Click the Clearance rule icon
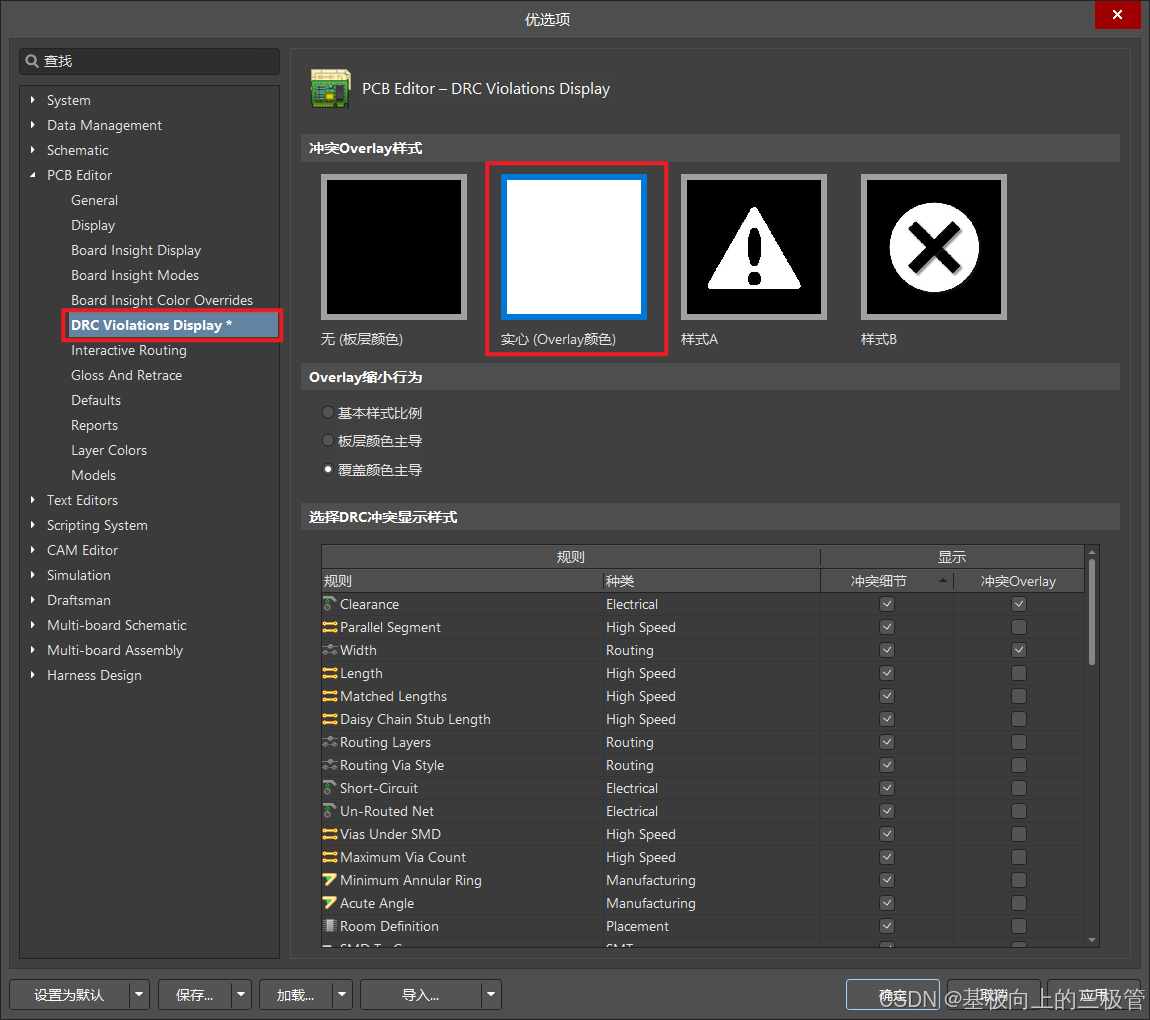 pos(330,604)
